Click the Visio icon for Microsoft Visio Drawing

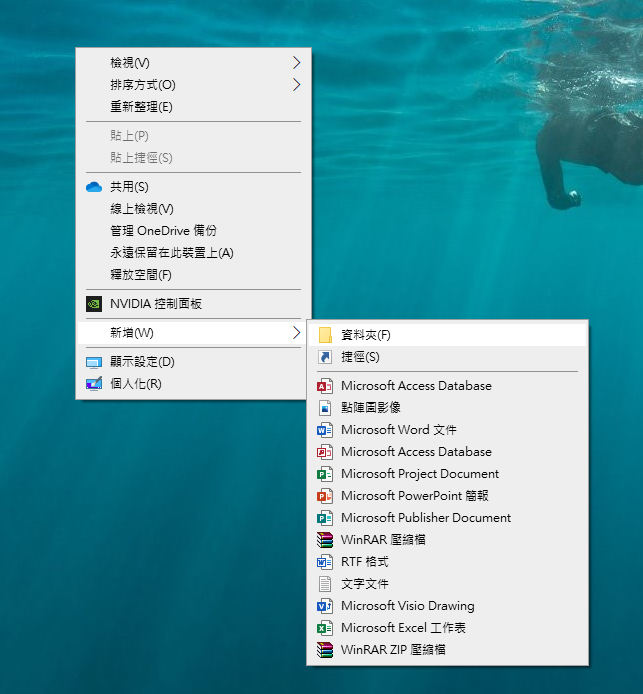tap(325, 606)
